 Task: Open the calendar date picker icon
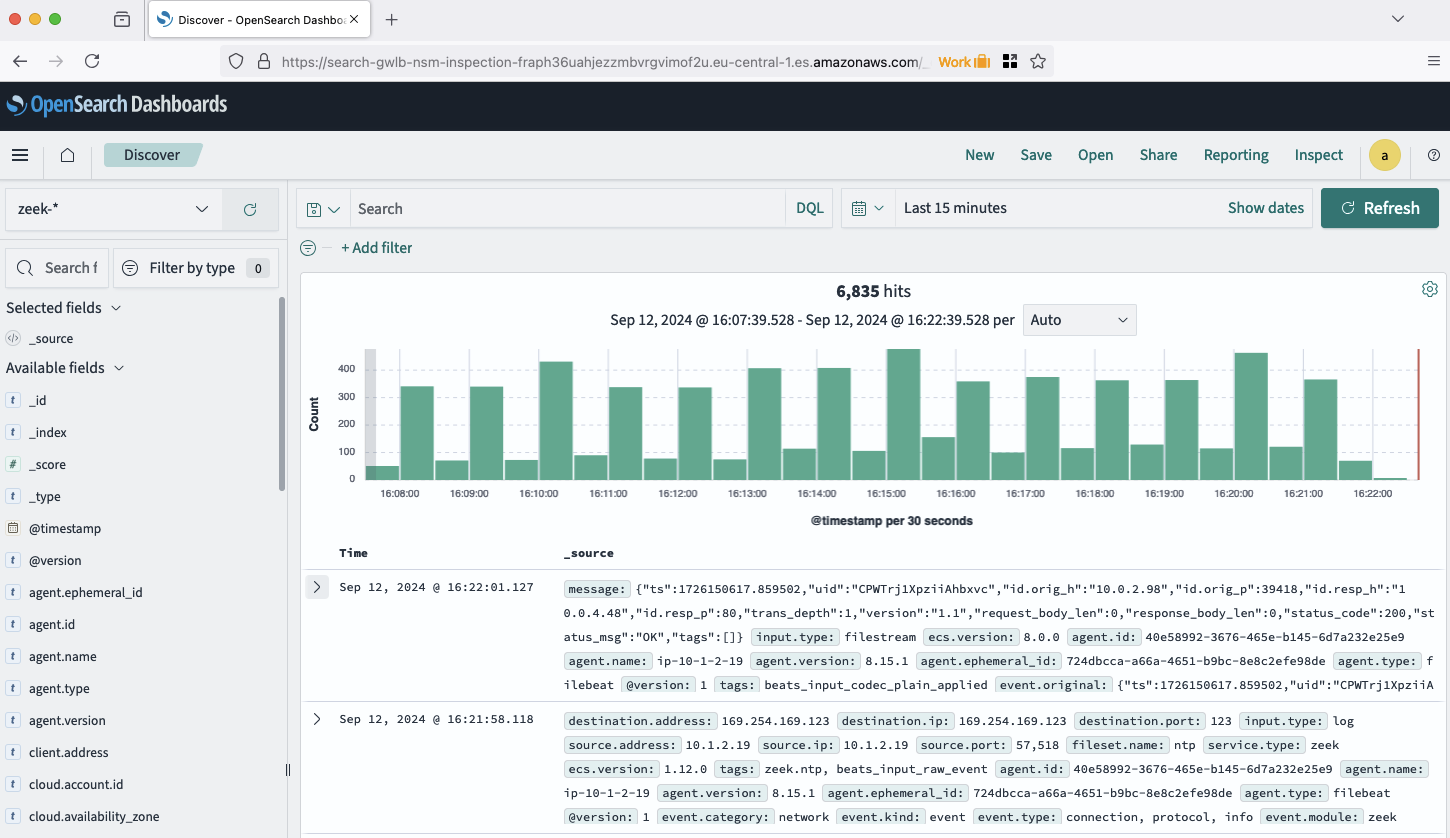[860, 207]
